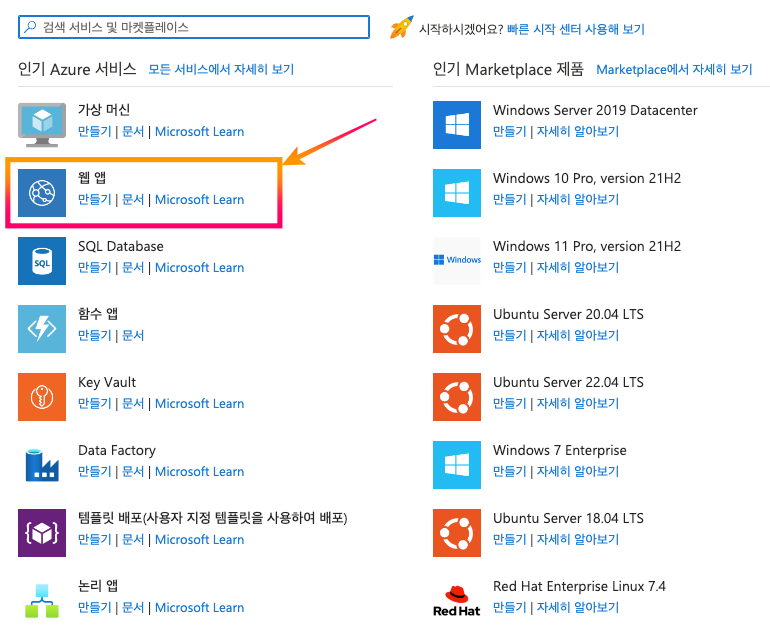Select the SQL Database icon
This screenshot has width=770, height=637.
[42, 261]
